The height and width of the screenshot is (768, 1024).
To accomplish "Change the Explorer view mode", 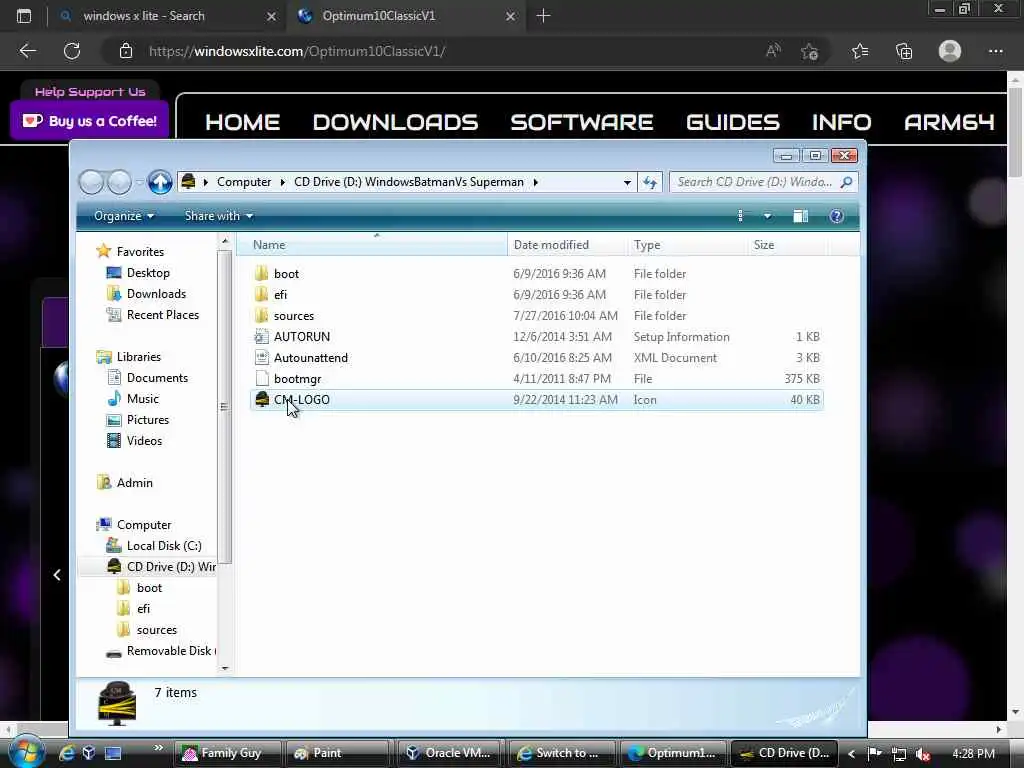I will click(741, 216).
